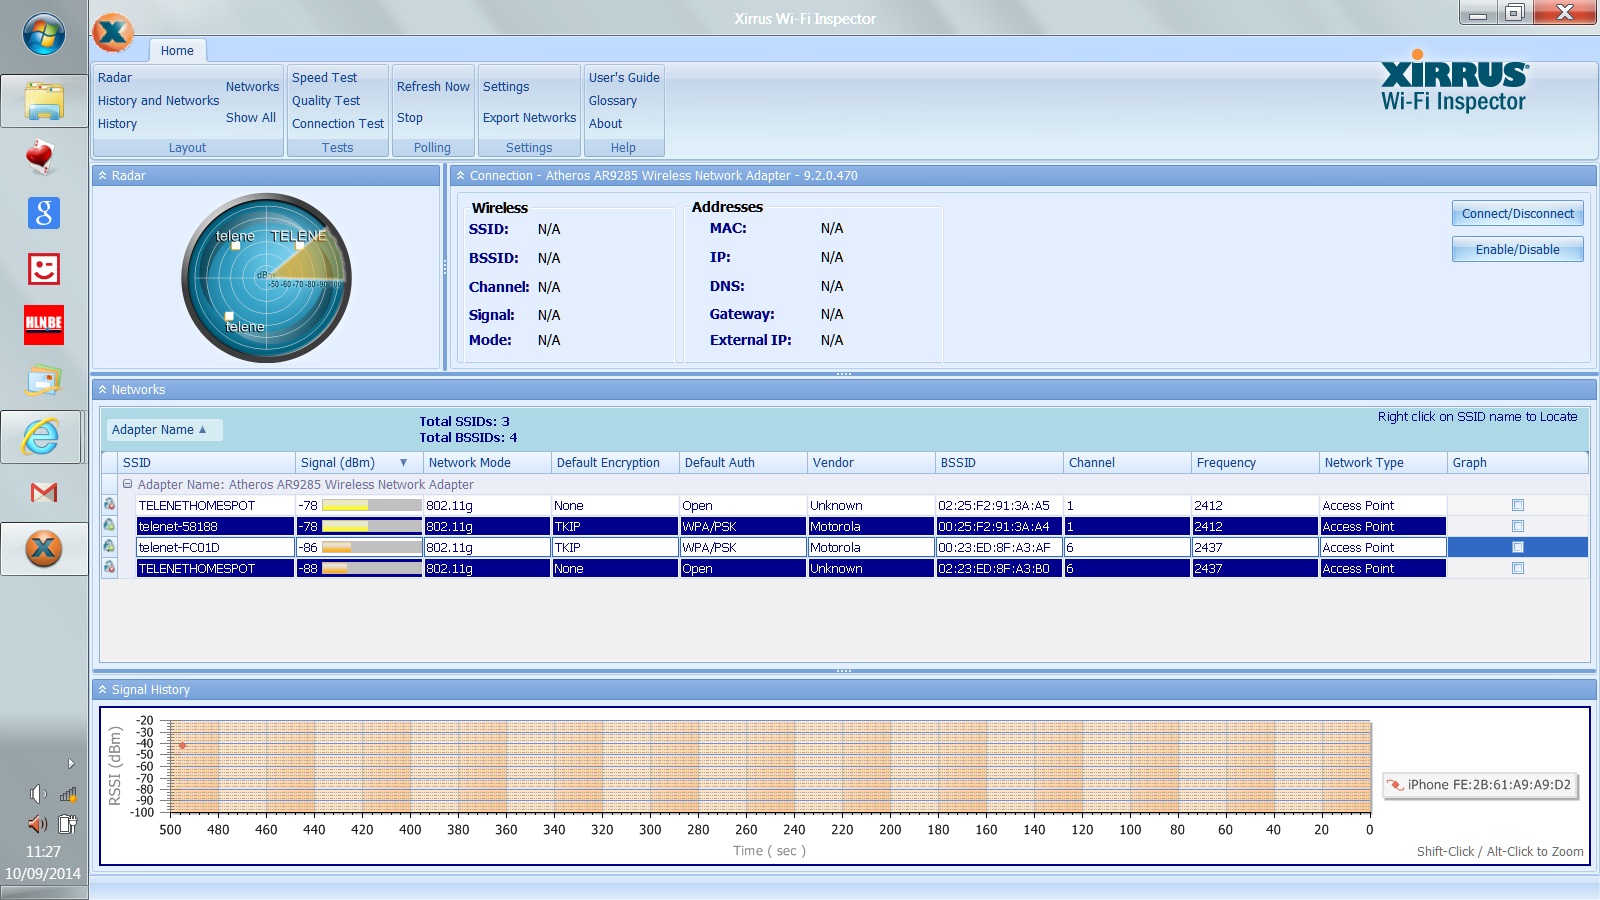Switch to the Home ribbon tab

point(177,51)
